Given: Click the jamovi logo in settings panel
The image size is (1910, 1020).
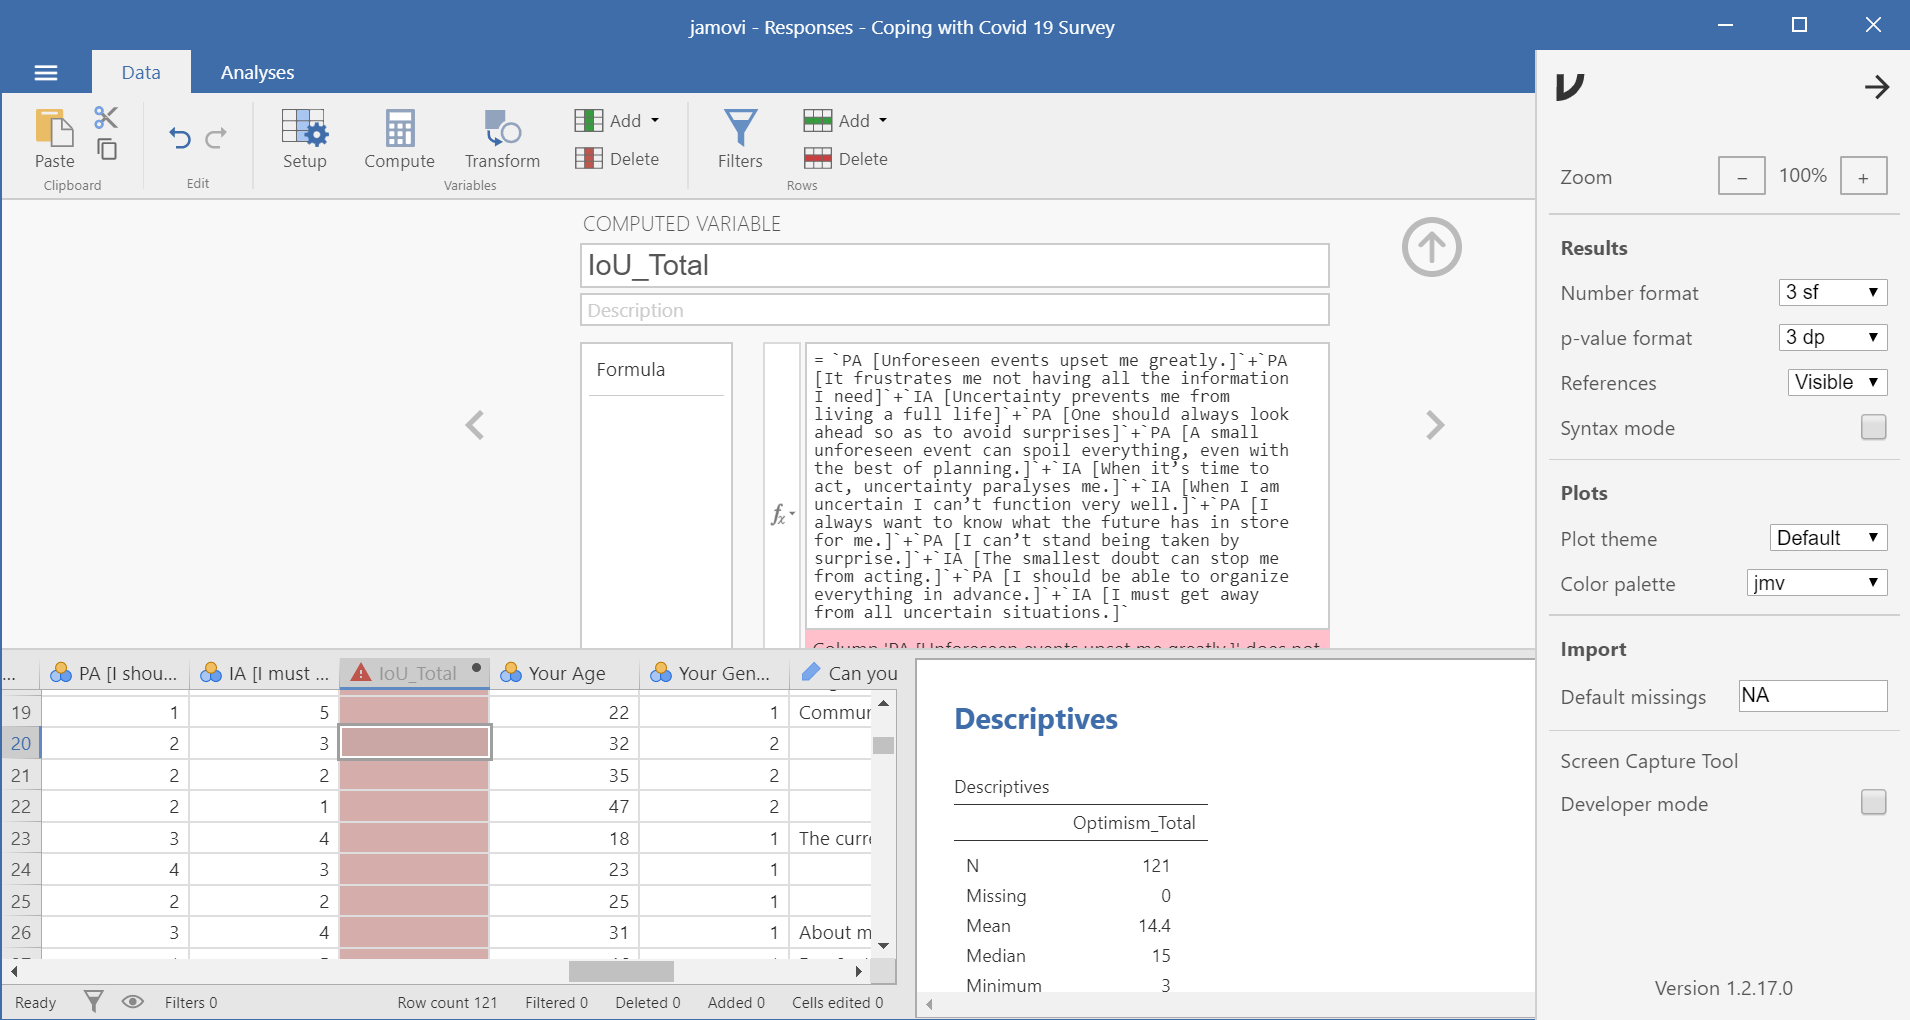Looking at the screenshot, I should click(x=1570, y=87).
